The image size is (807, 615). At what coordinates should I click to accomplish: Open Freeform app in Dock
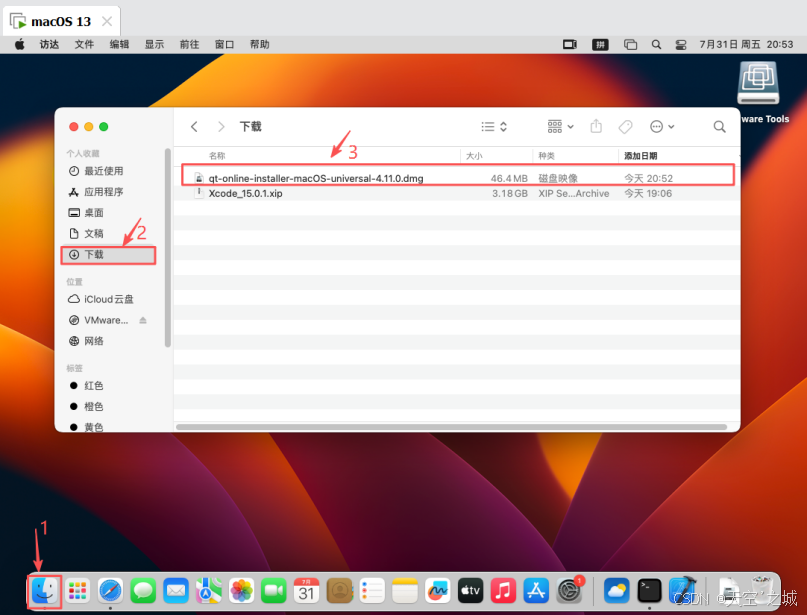click(x=437, y=591)
